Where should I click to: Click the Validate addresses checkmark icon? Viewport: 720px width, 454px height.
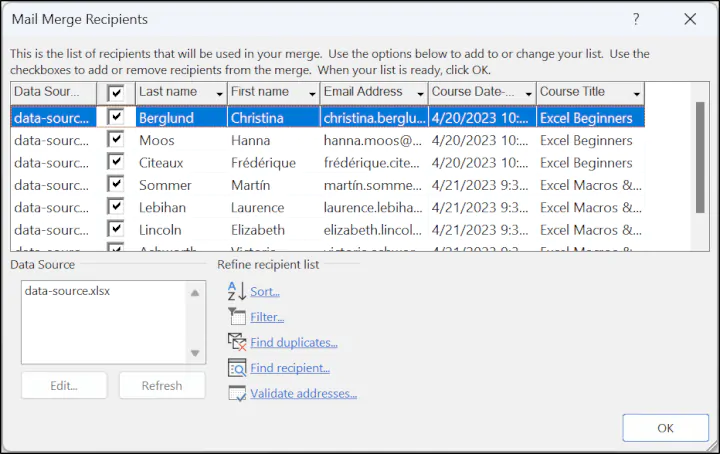coord(236,394)
